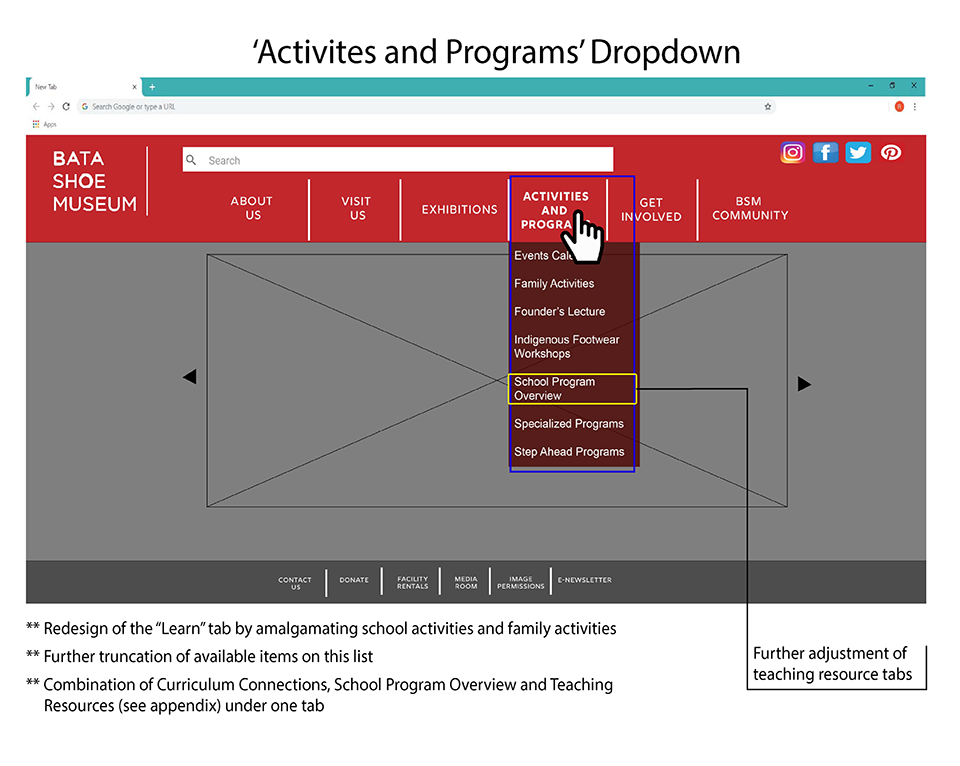Select Step Ahead Programs item
960x766 pixels.
click(569, 452)
